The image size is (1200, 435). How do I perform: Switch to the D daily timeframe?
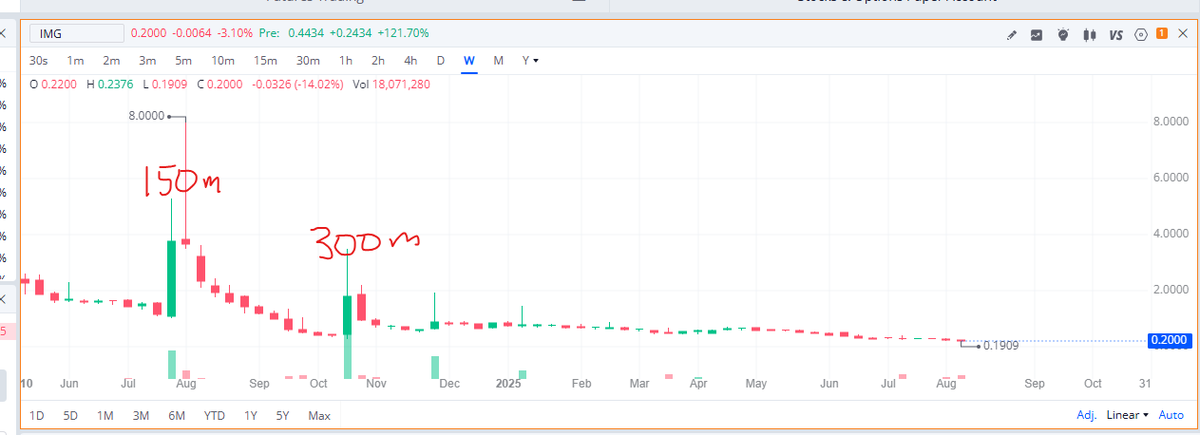440,61
